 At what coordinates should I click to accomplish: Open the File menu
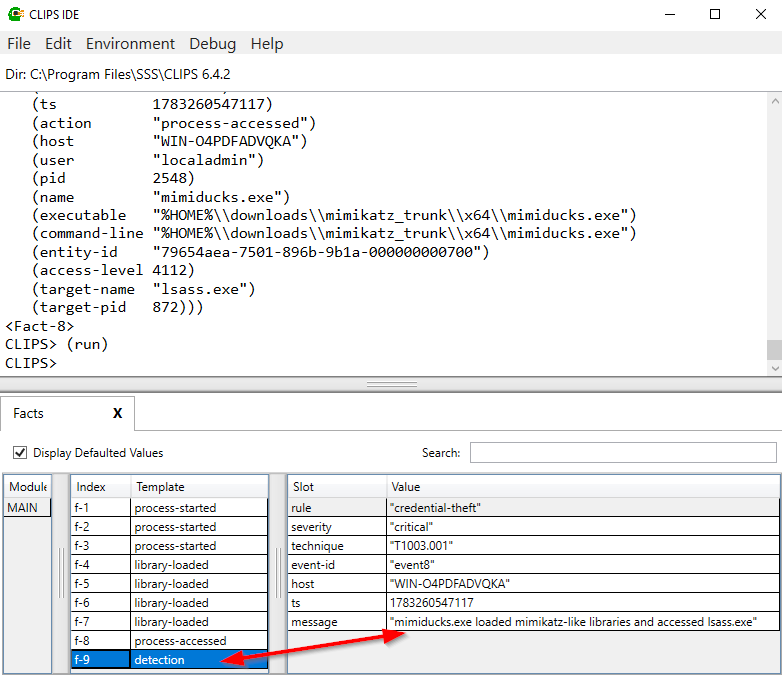click(19, 44)
